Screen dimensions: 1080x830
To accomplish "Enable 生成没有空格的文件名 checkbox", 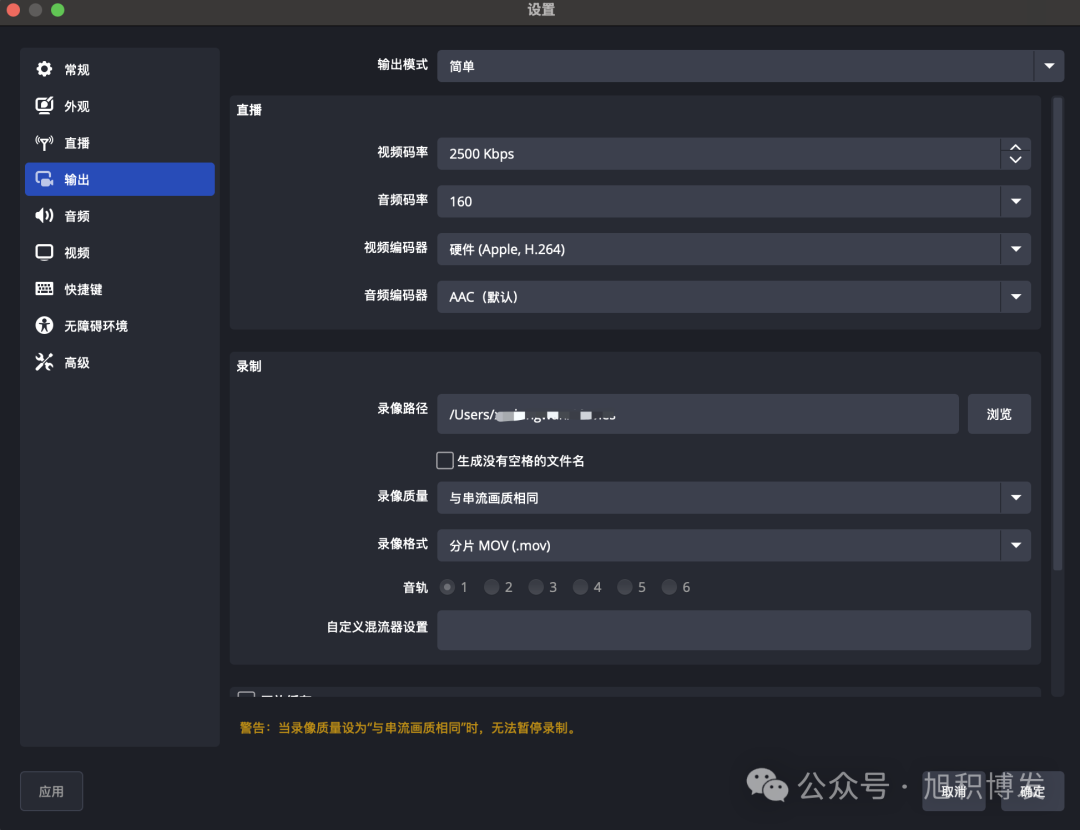I will click(445, 460).
